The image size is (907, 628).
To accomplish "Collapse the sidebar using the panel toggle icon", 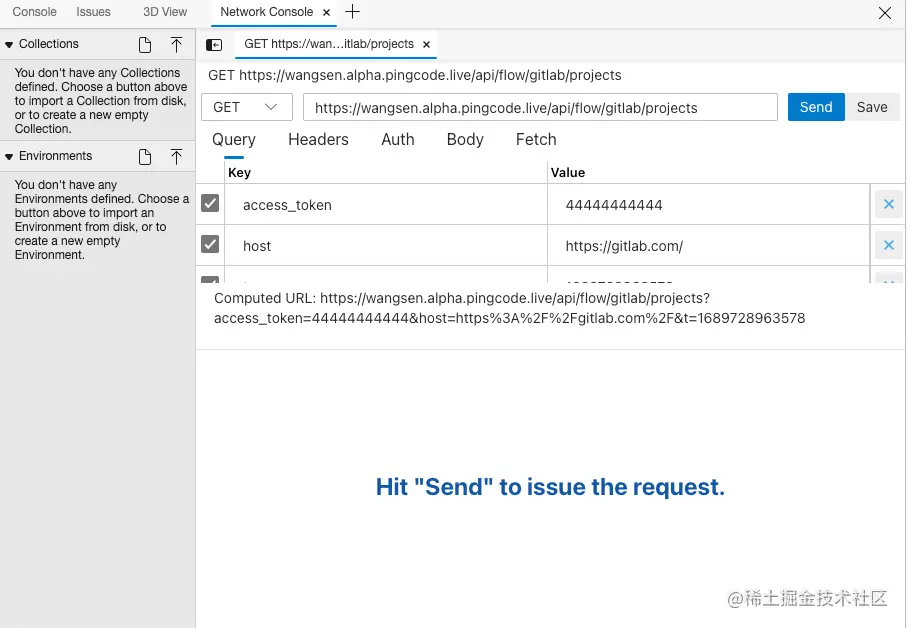I will click(x=214, y=44).
